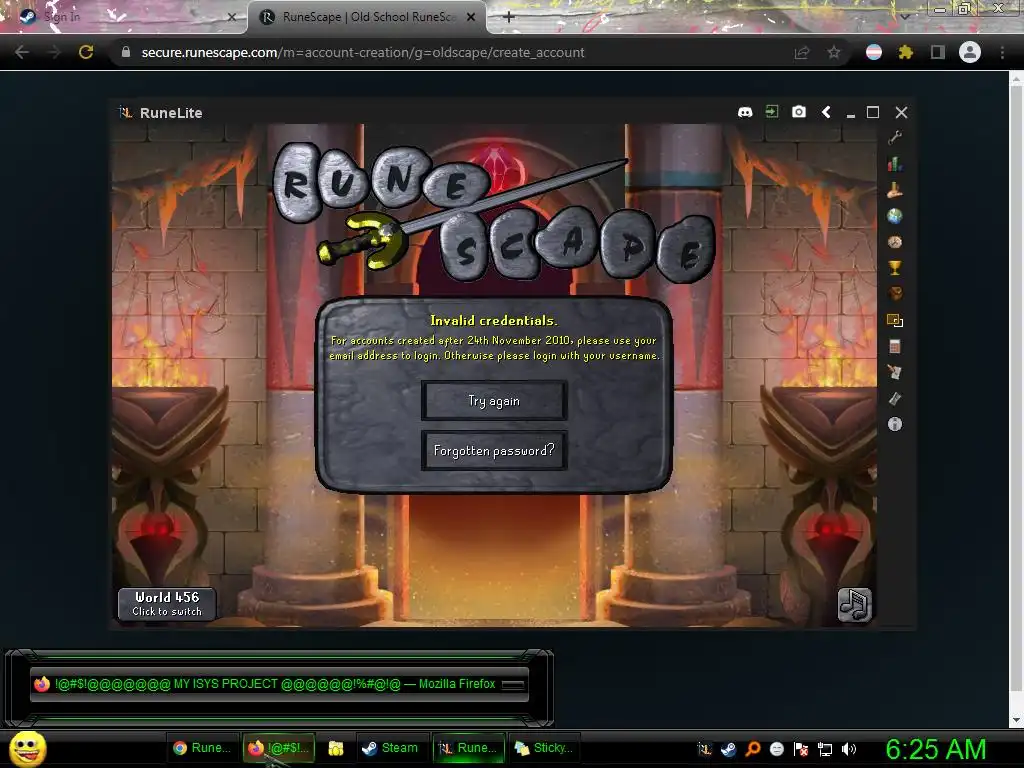The width and height of the screenshot is (1024, 768).
Task: Click the network tray icon
Action: [x=825, y=749]
